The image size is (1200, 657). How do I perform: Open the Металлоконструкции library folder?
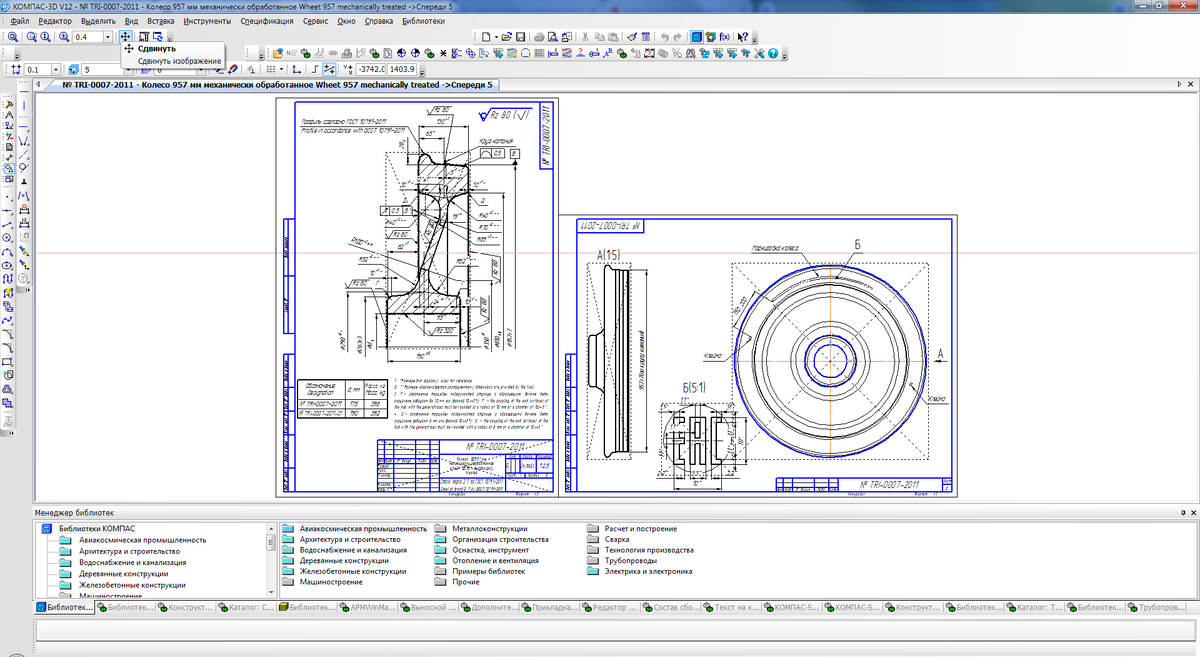[487, 528]
